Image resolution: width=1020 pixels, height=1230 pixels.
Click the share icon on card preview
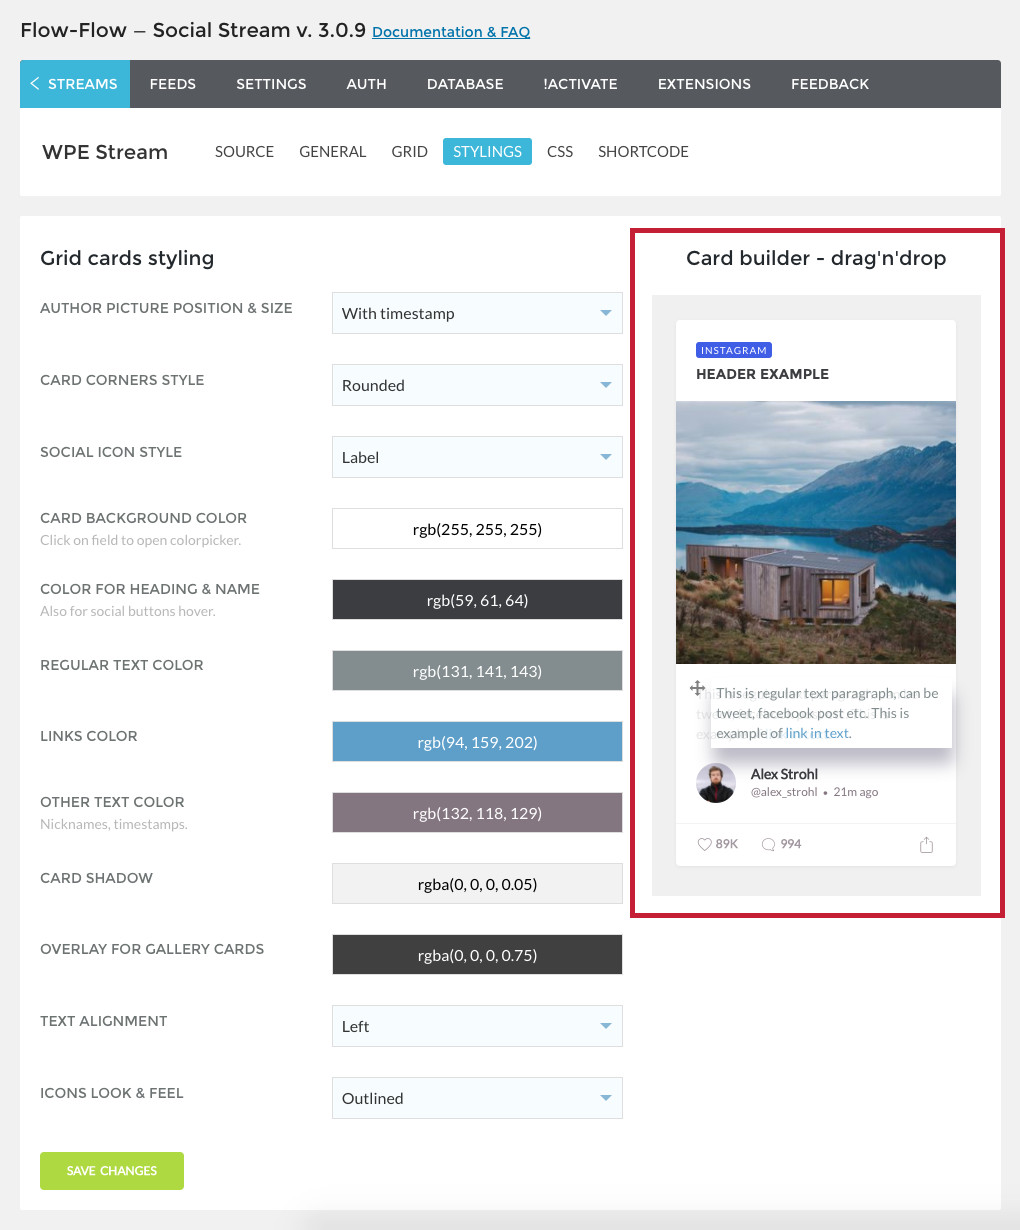click(x=926, y=845)
